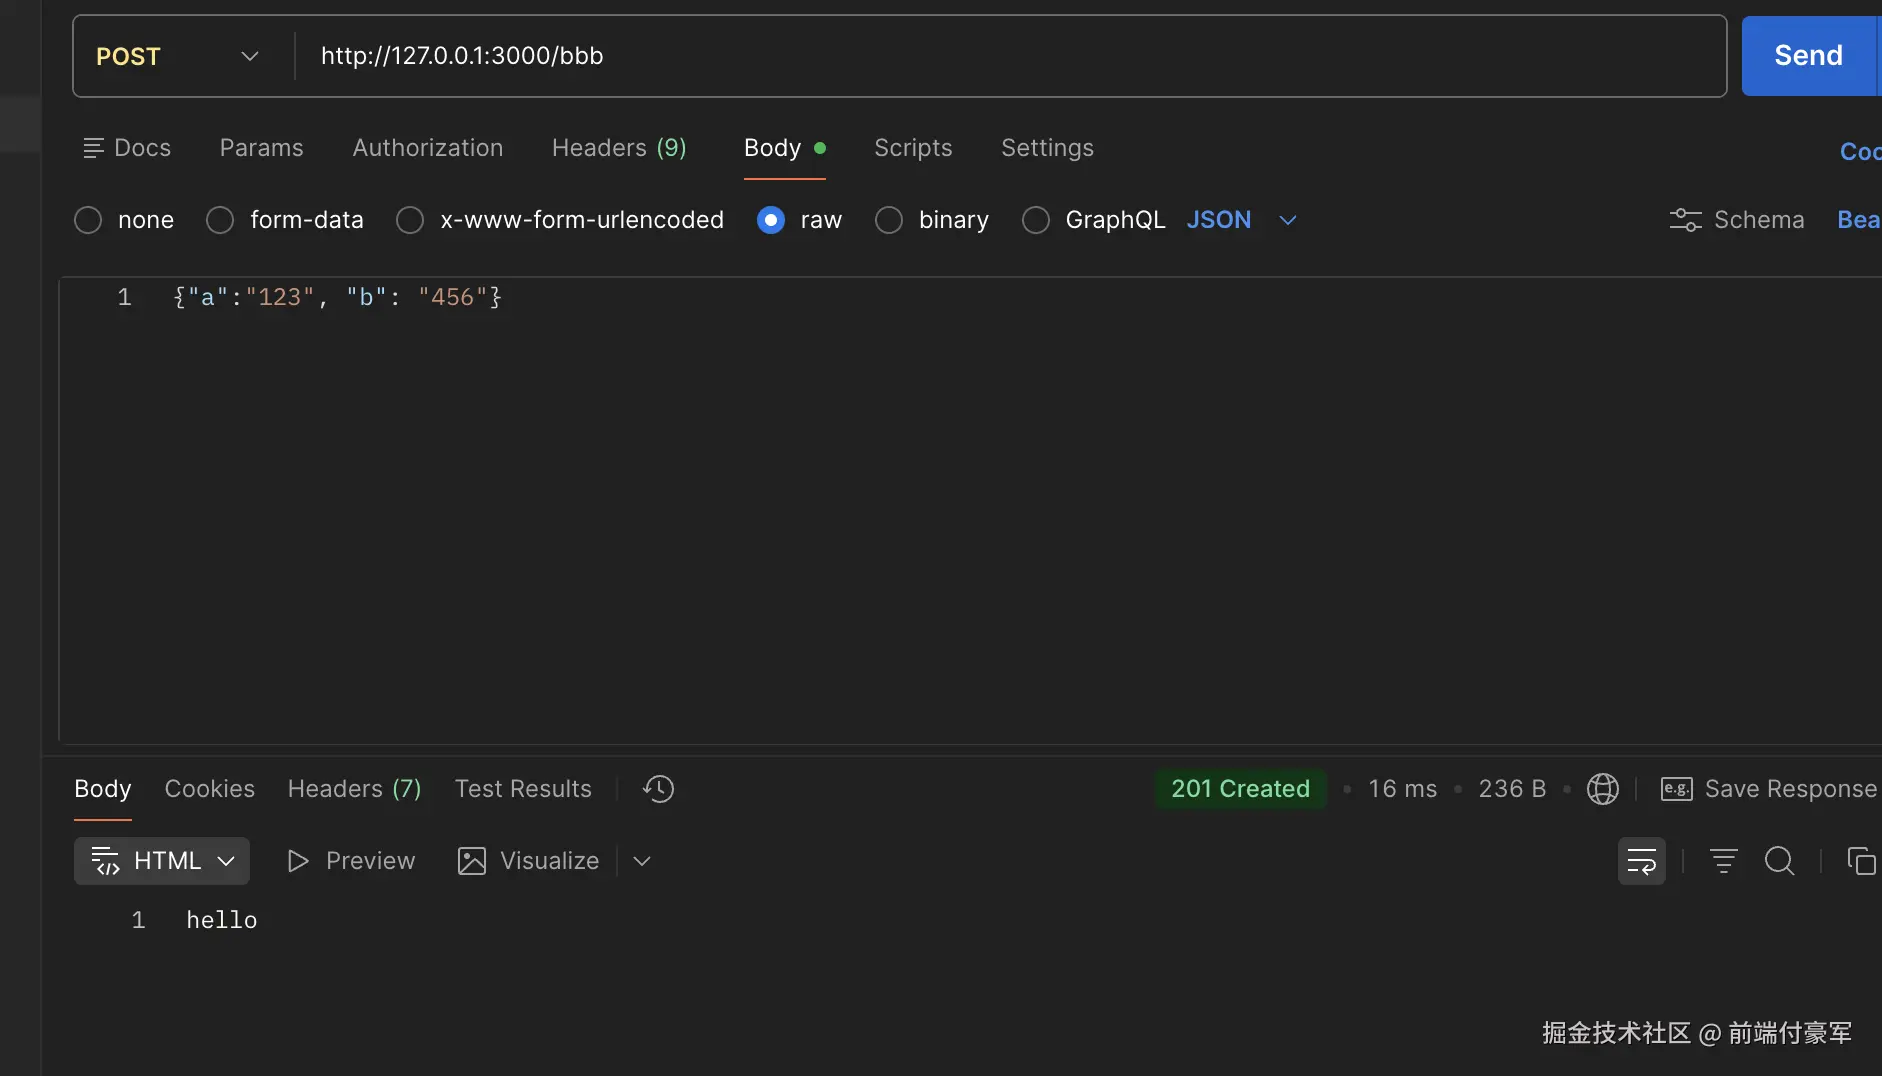Expand the Visualize options chevron
Screen dimensions: 1882x1076
642,861
